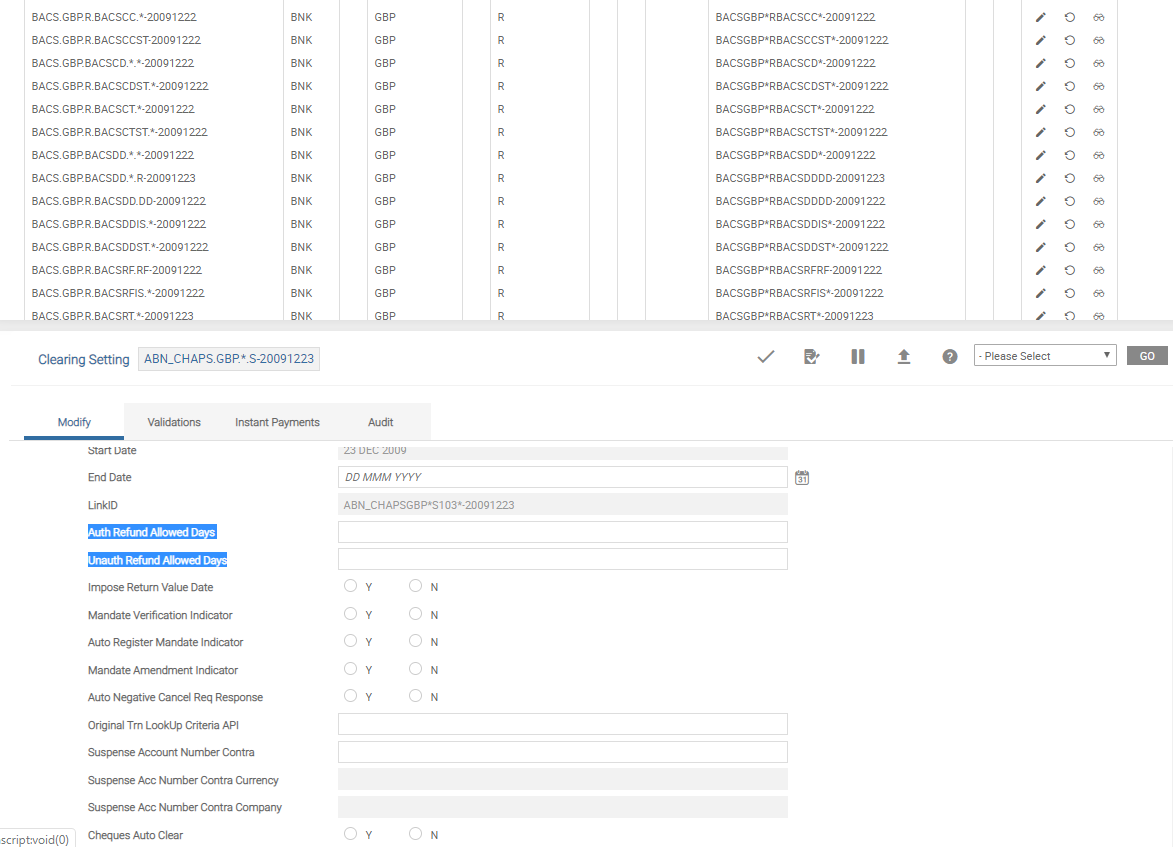Switch to the Validations tab
This screenshot has width=1173, height=847.
[x=174, y=422]
